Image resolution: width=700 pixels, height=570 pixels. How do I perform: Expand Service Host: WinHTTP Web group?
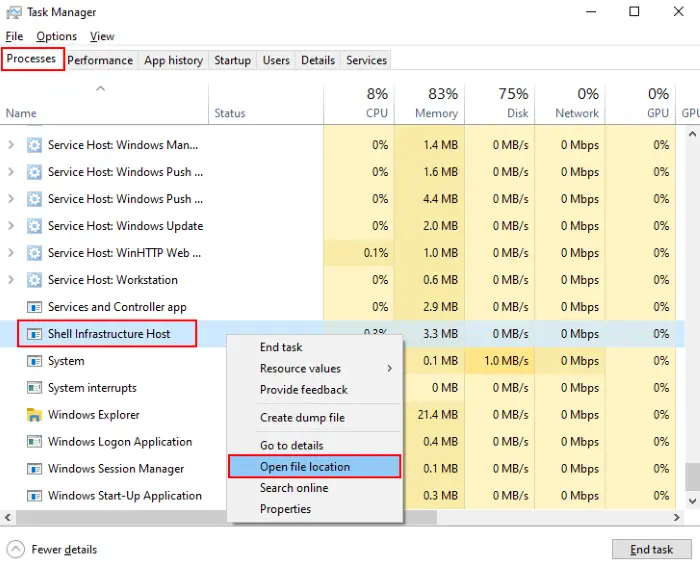[x=11, y=253]
